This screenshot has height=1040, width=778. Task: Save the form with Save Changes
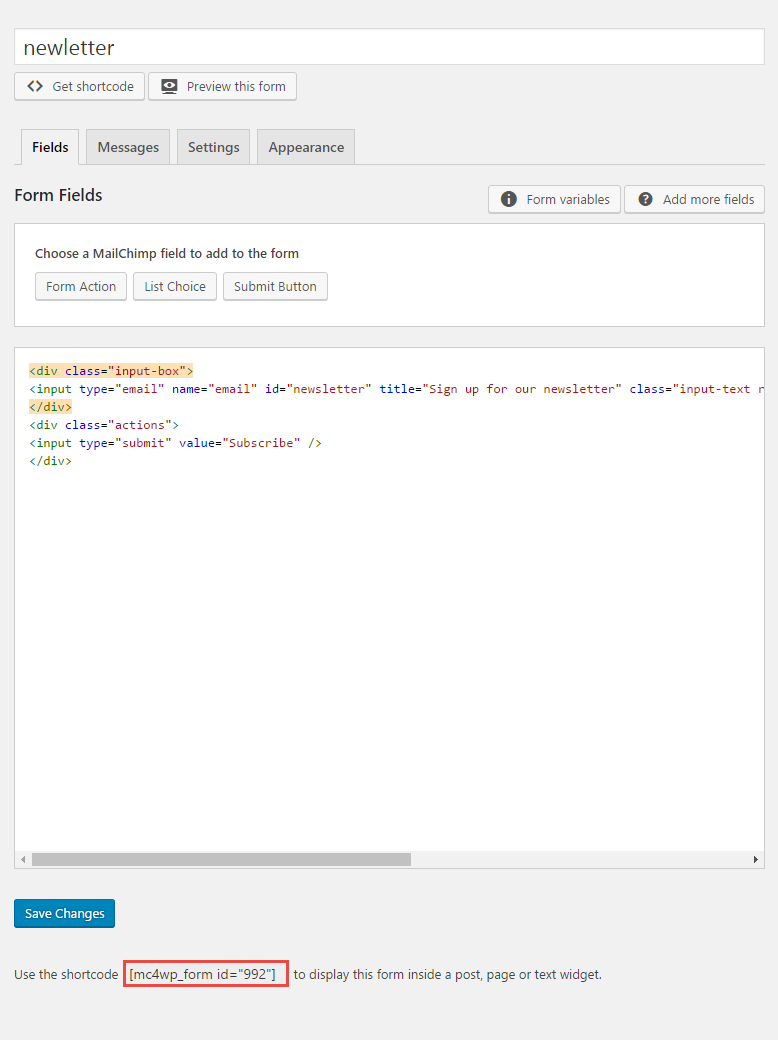click(64, 913)
